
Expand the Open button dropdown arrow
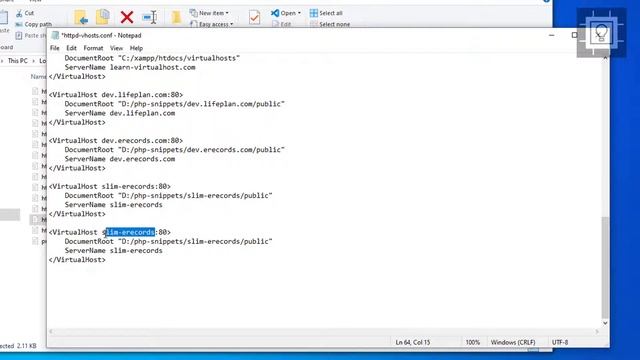(x=299, y=13)
